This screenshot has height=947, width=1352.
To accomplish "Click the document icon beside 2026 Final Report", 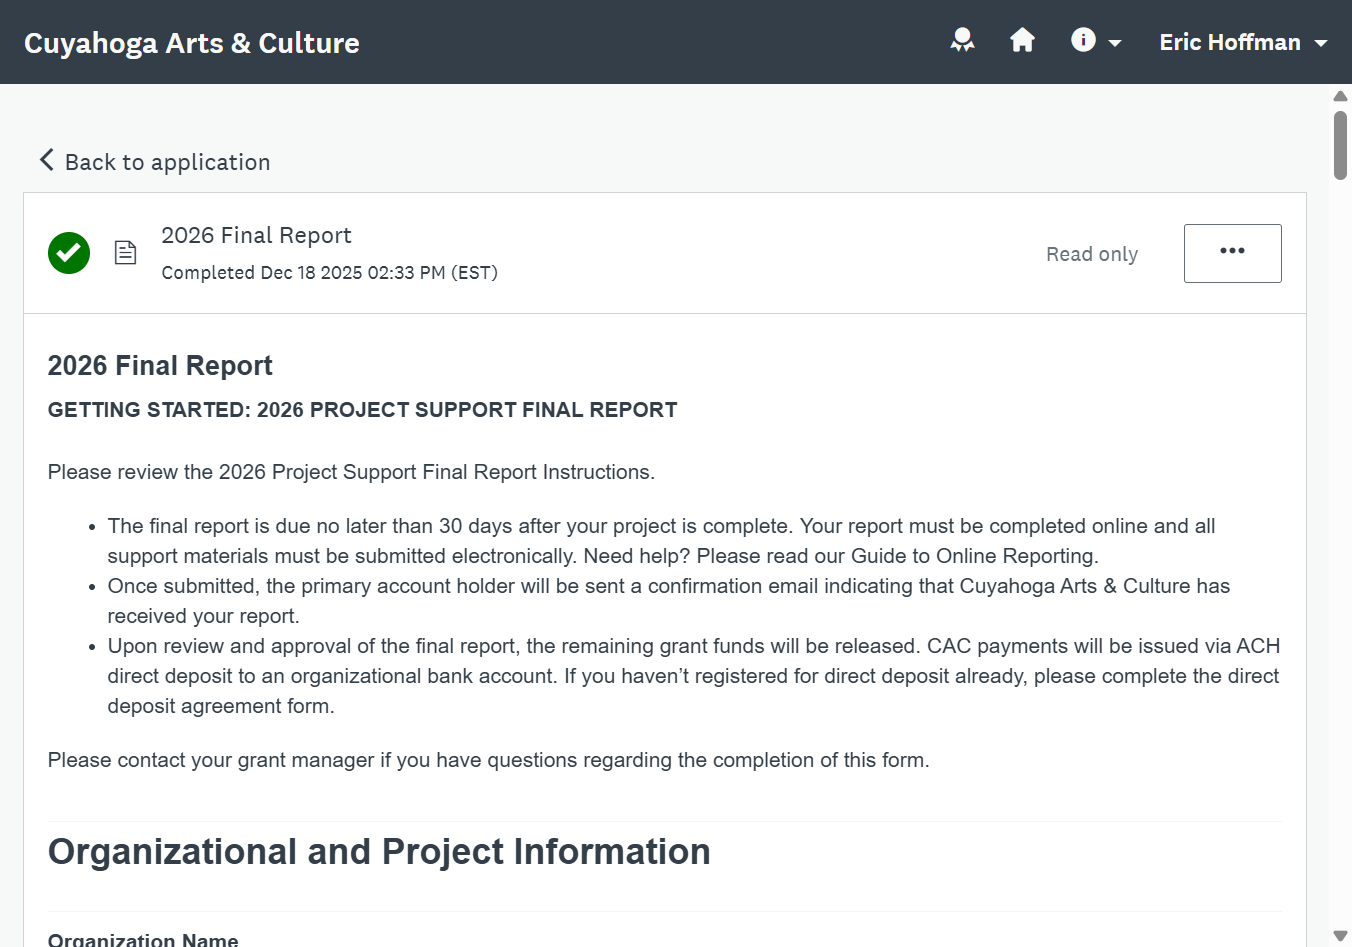I will coord(125,252).
